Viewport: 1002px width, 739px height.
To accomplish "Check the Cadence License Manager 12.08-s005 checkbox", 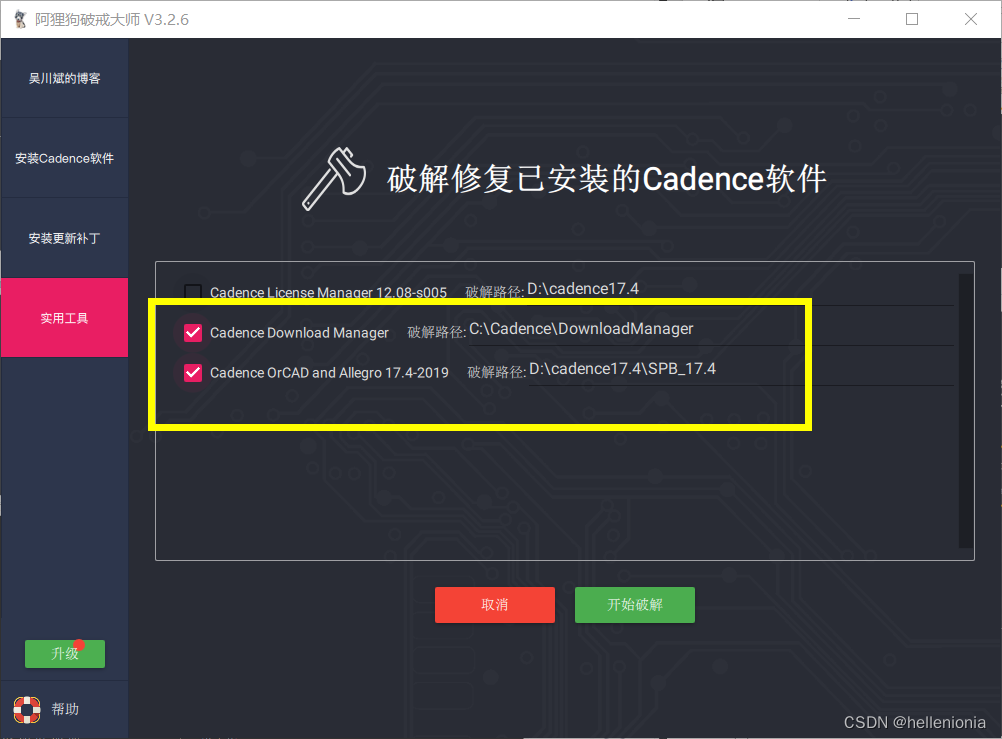I will (192, 292).
